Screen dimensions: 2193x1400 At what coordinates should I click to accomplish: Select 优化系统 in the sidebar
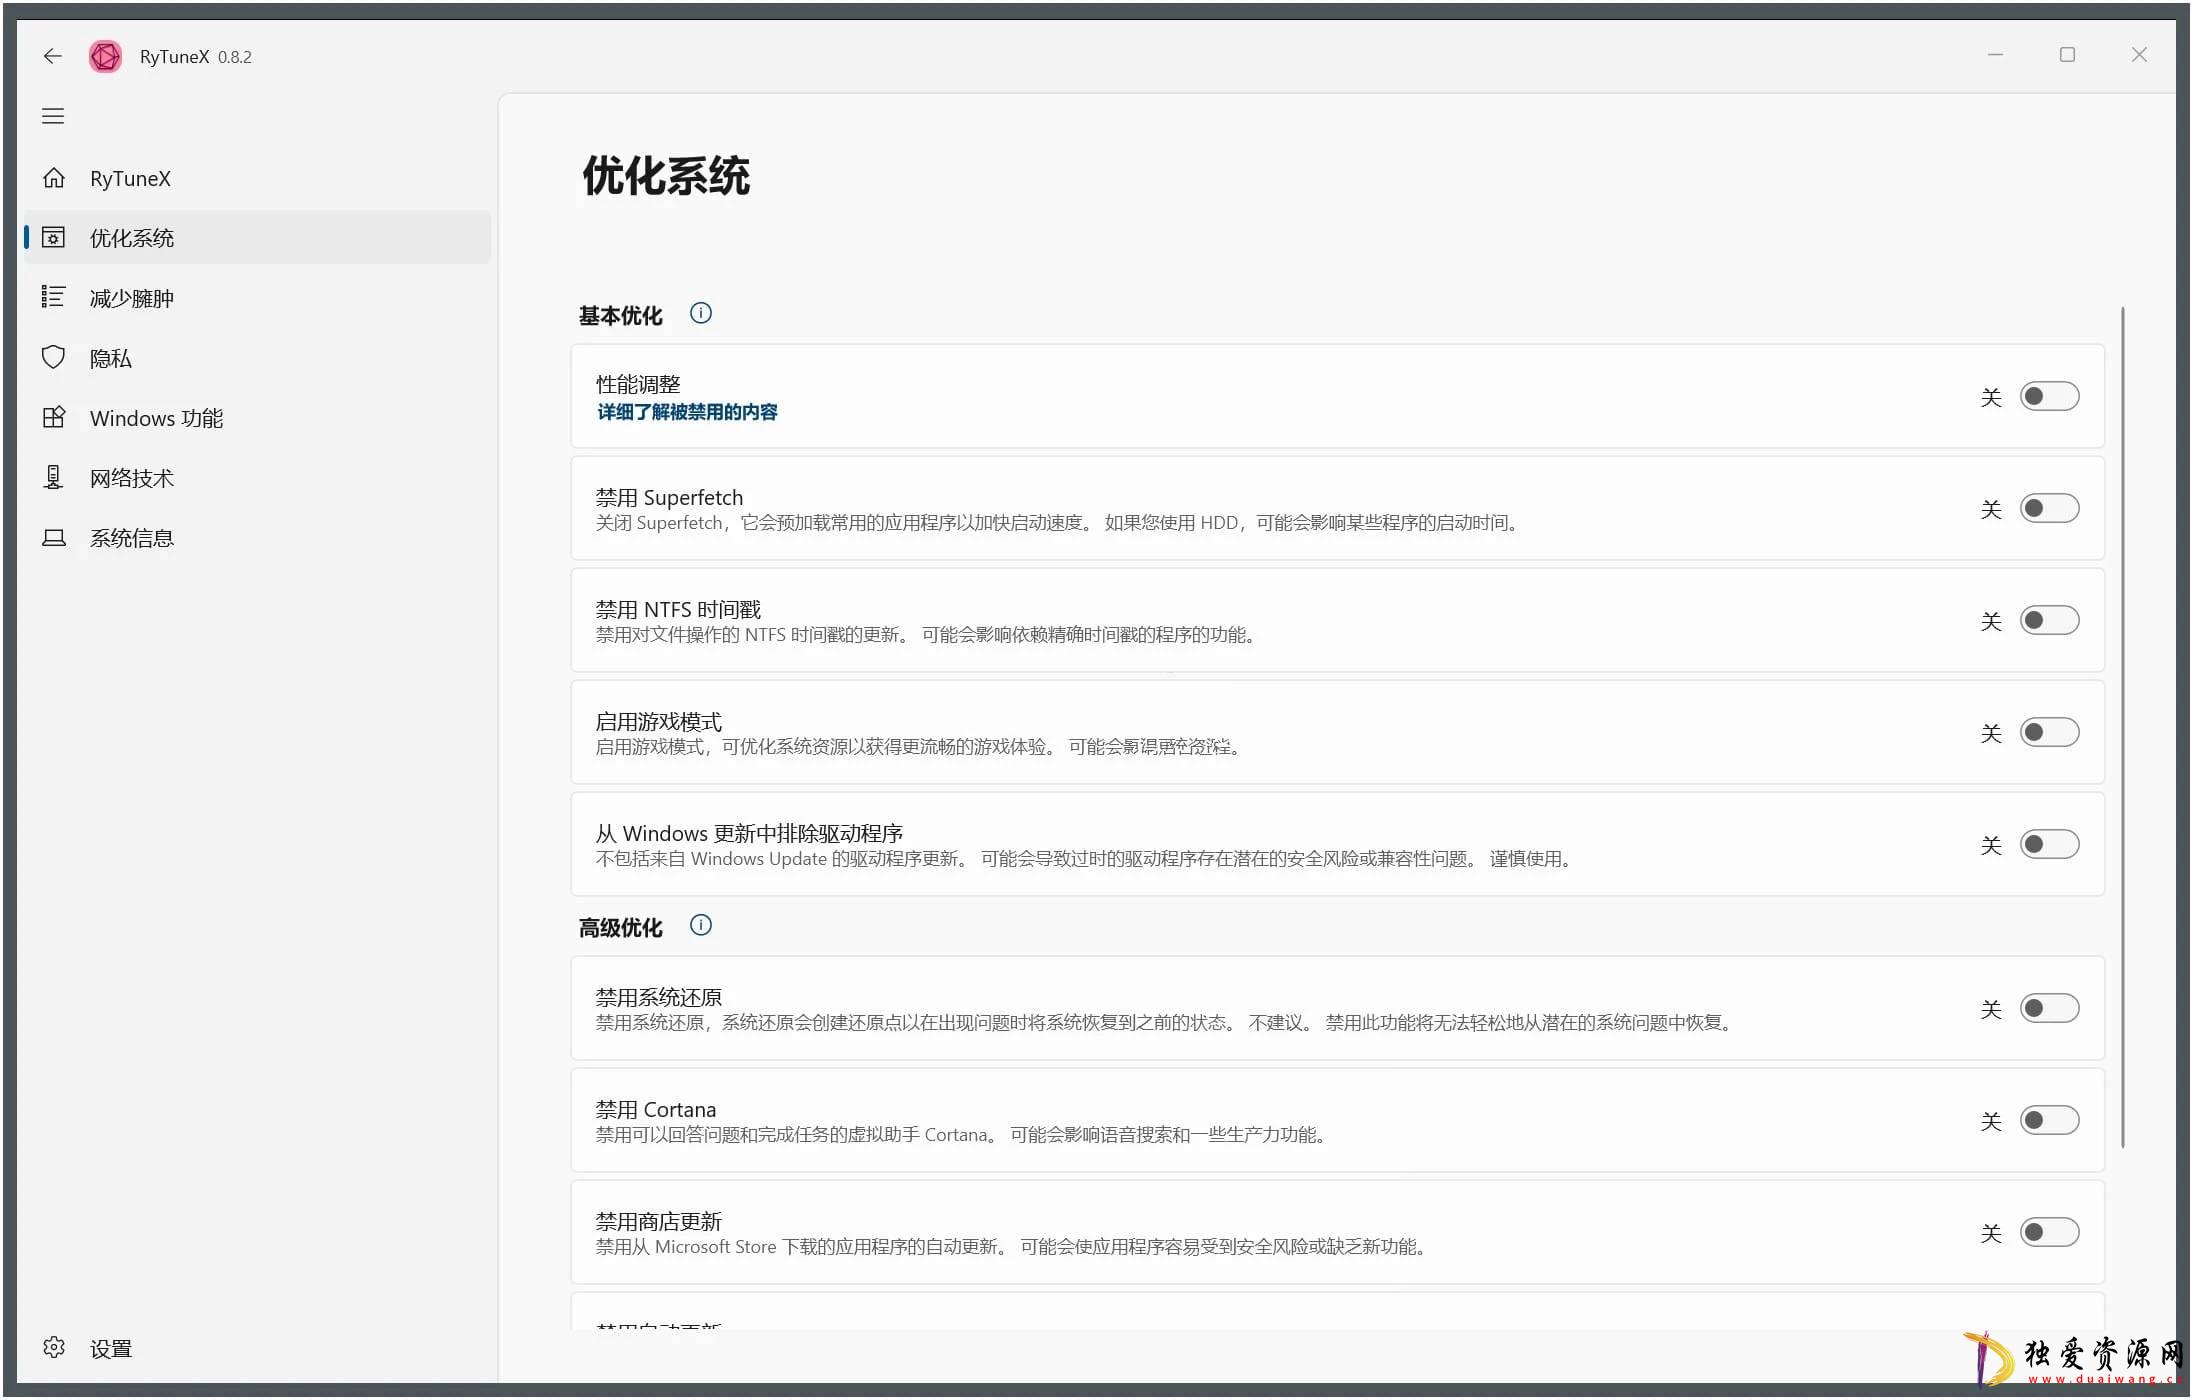[x=258, y=237]
